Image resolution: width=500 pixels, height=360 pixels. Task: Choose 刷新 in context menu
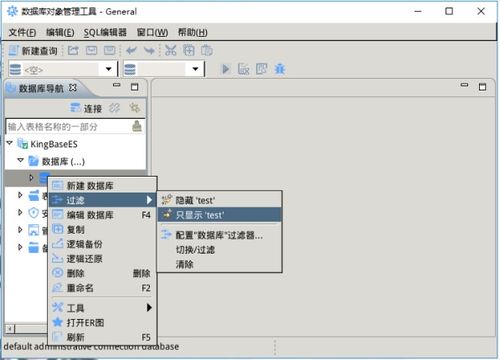tap(103, 337)
